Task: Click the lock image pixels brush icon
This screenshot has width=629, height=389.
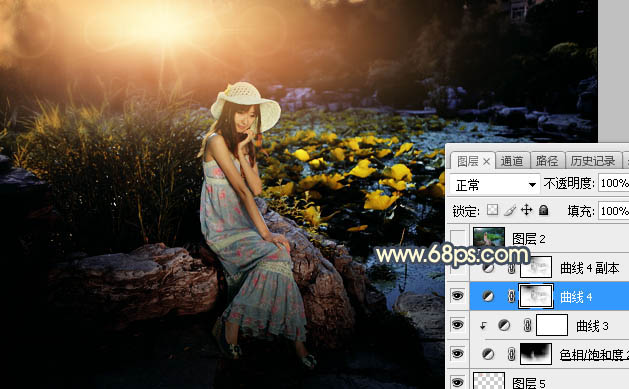Action: [x=509, y=210]
